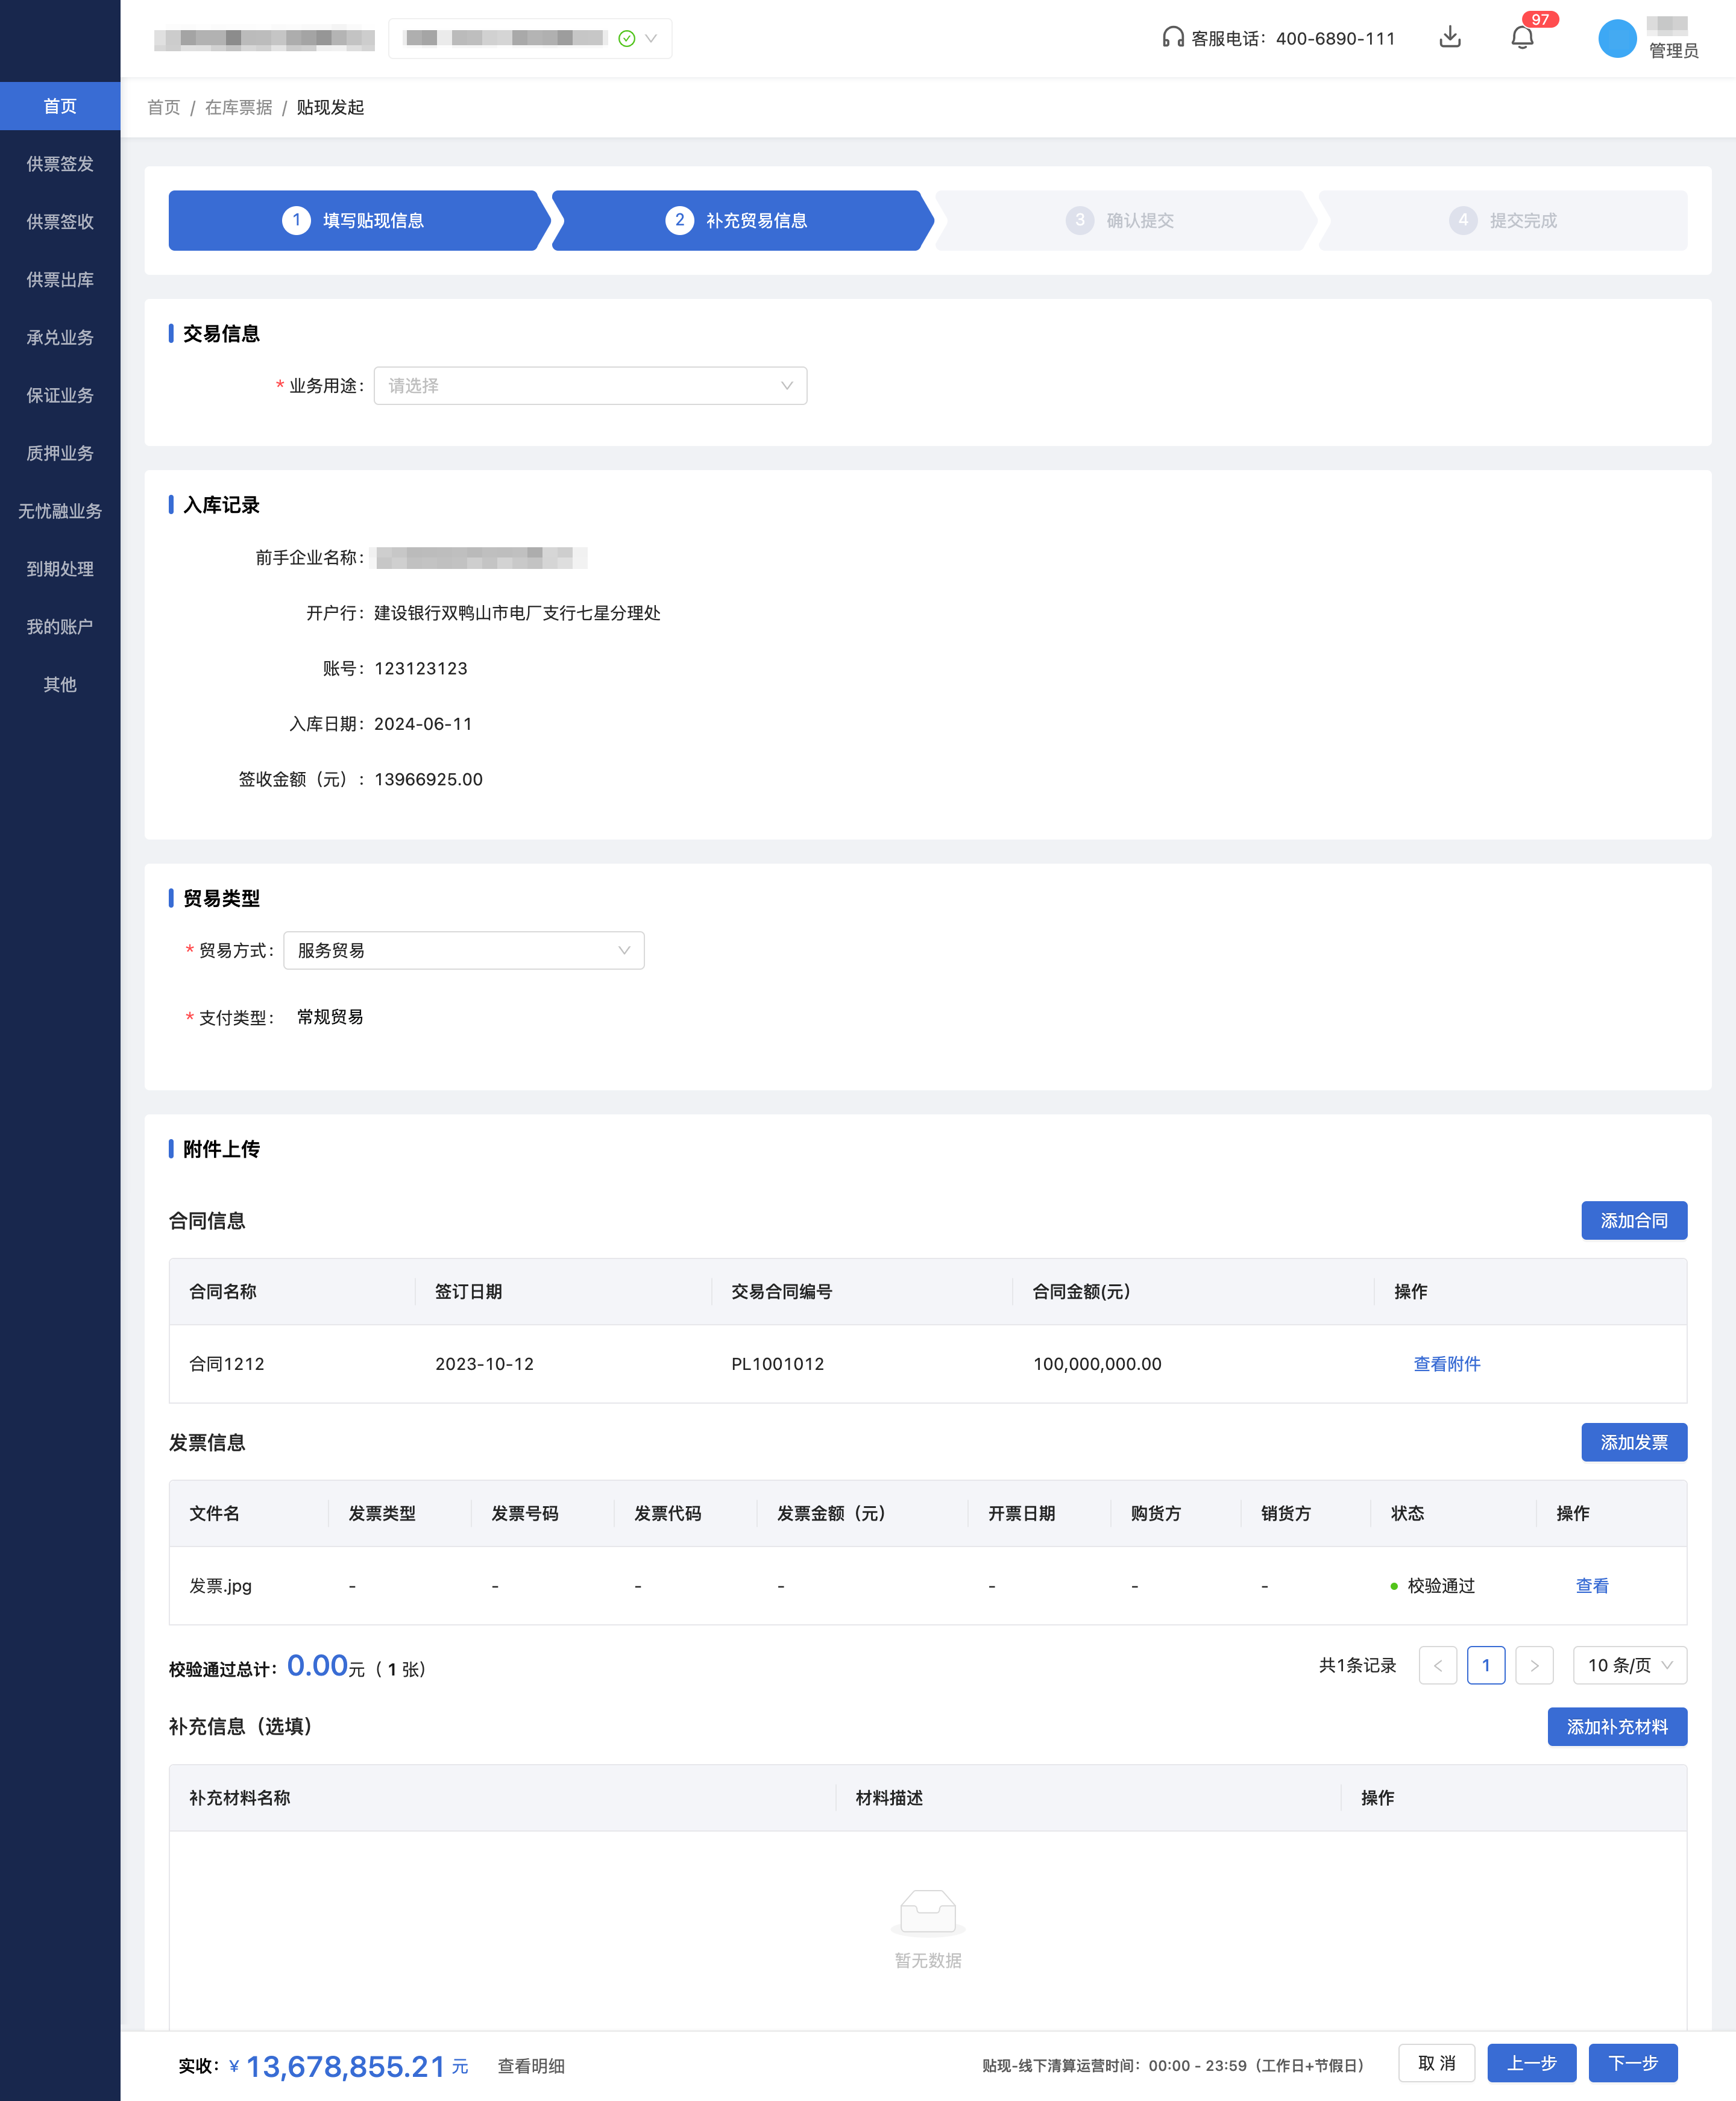Open 承兑业务 in the sidebar
The image size is (1736, 2101).
60,337
